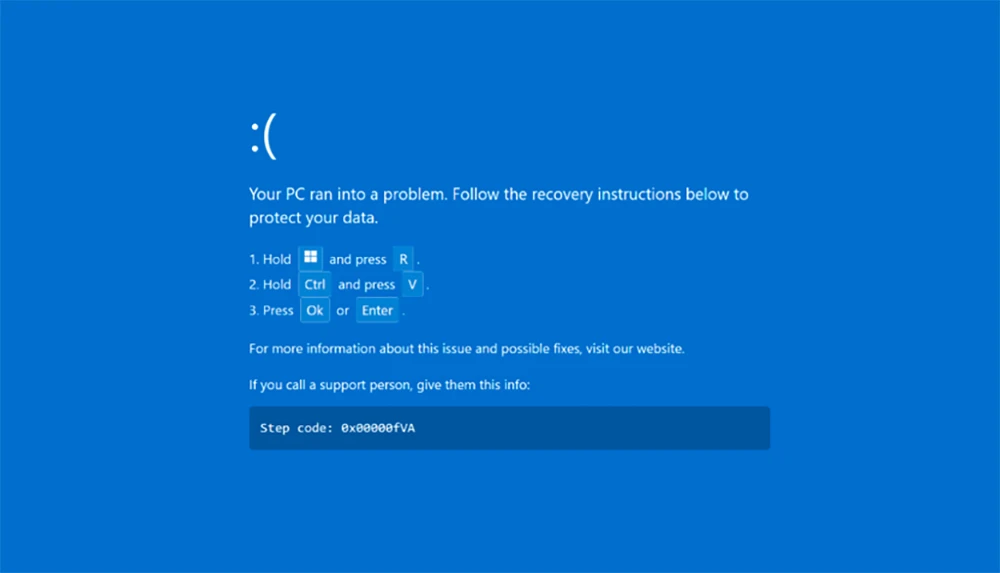The width and height of the screenshot is (1000, 573).
Task: Click the 'visit our website' information line
Action: (466, 349)
